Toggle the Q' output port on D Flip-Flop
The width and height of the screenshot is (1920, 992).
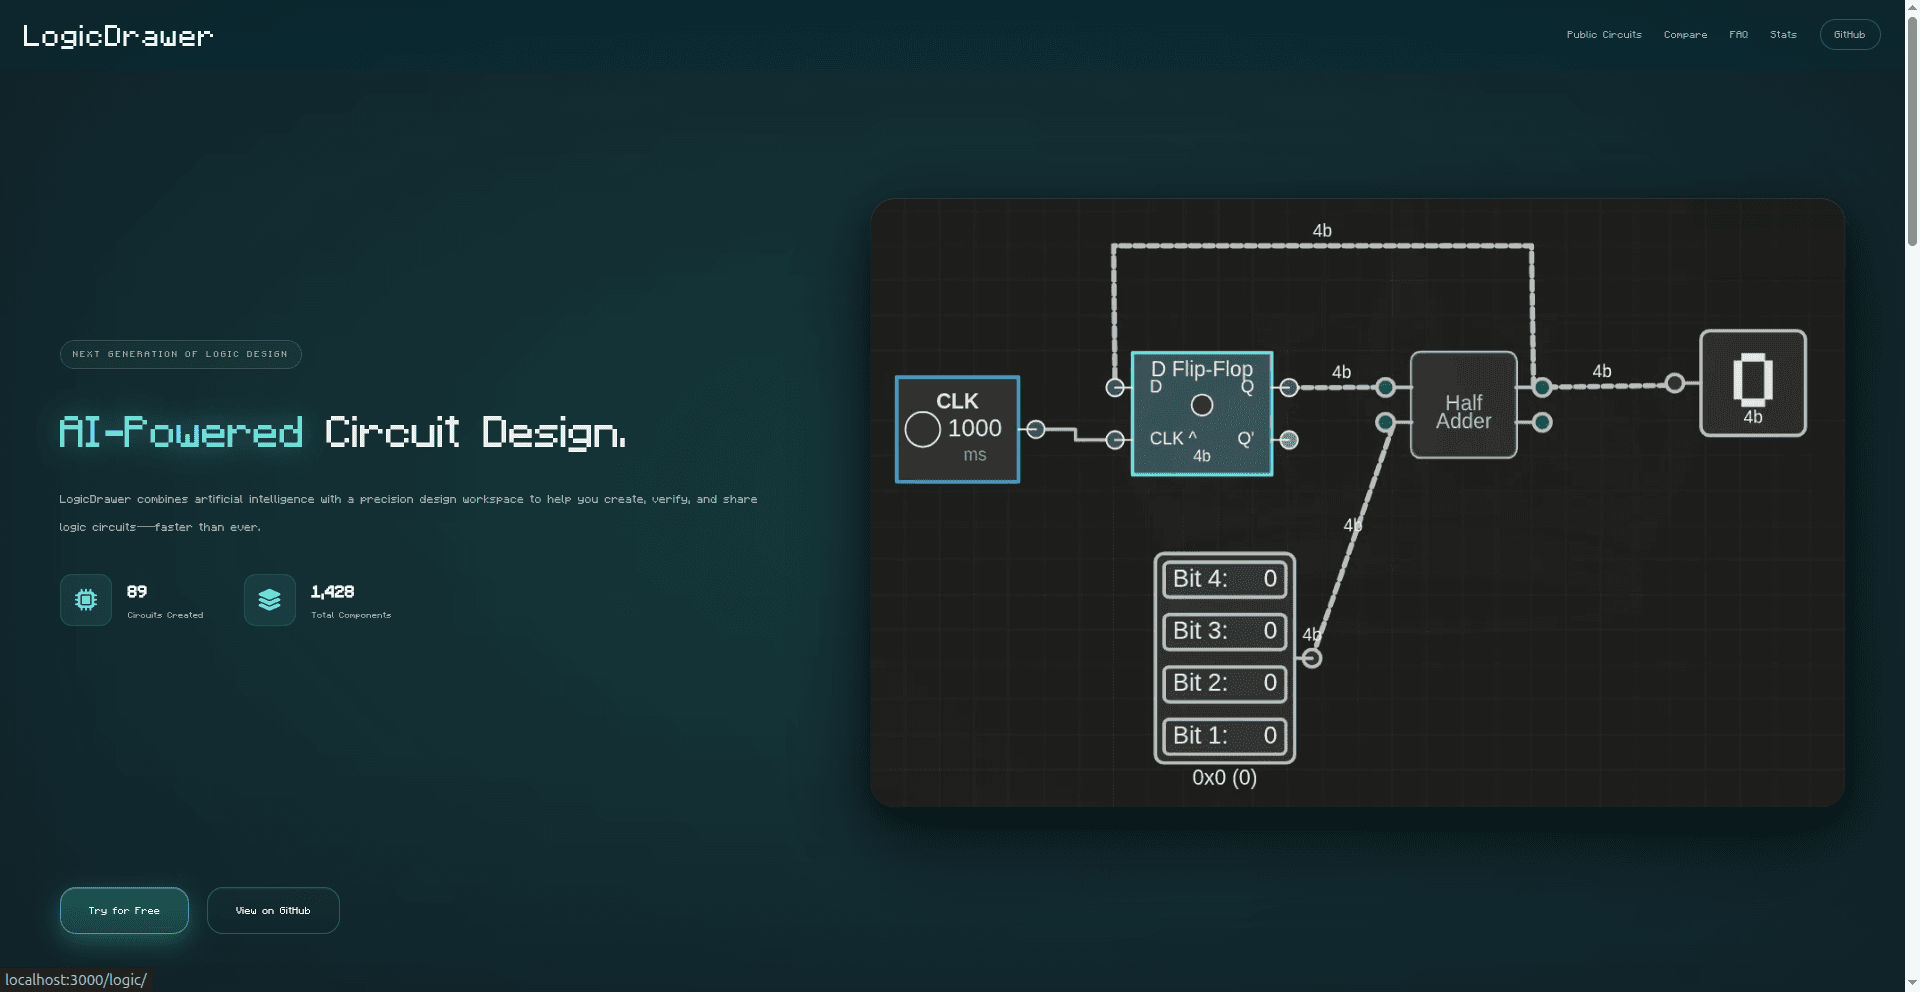coord(1290,440)
